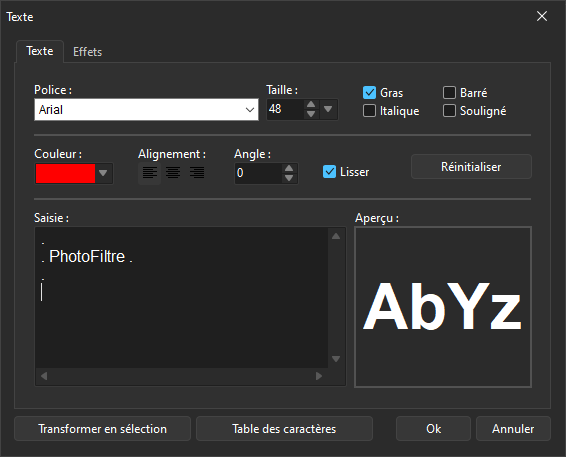Click inside the Saisie text area
Image resolution: width=566 pixels, height=457 pixels.
[x=182, y=297]
